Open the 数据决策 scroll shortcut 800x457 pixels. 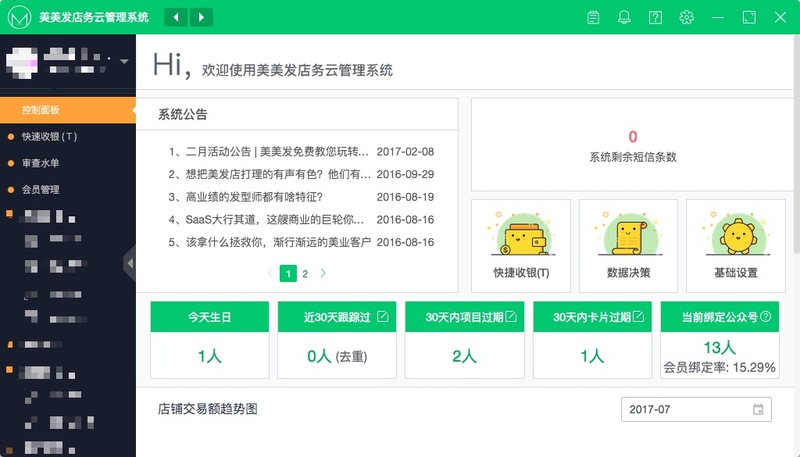[629, 246]
